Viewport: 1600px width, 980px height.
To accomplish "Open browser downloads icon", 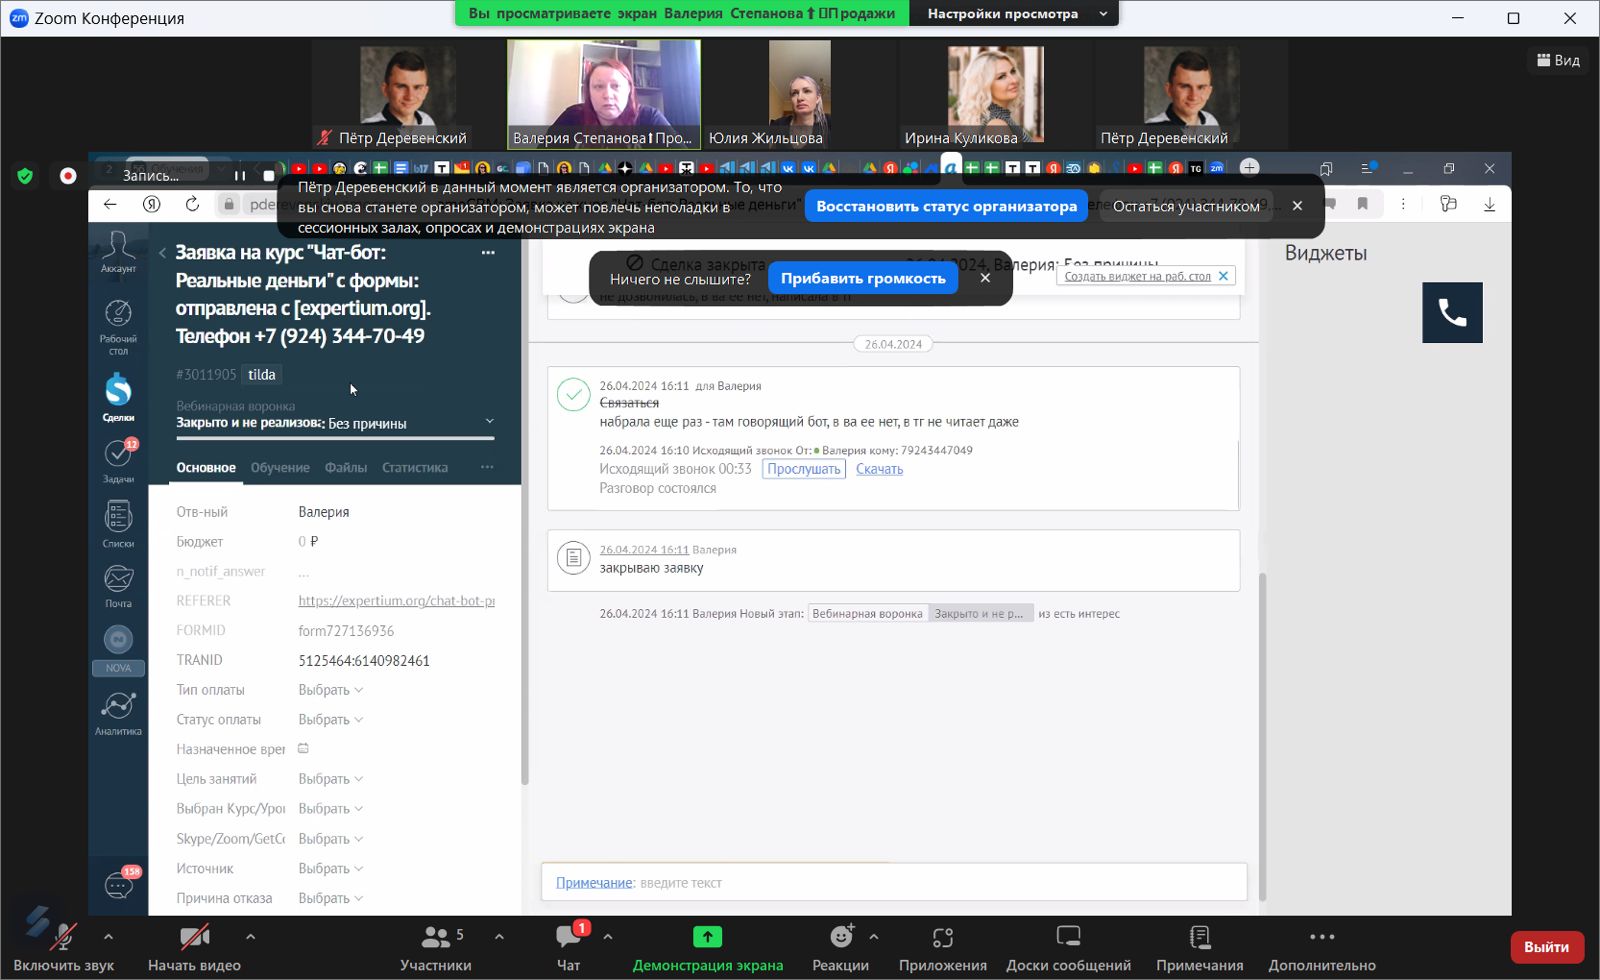I will [1489, 204].
